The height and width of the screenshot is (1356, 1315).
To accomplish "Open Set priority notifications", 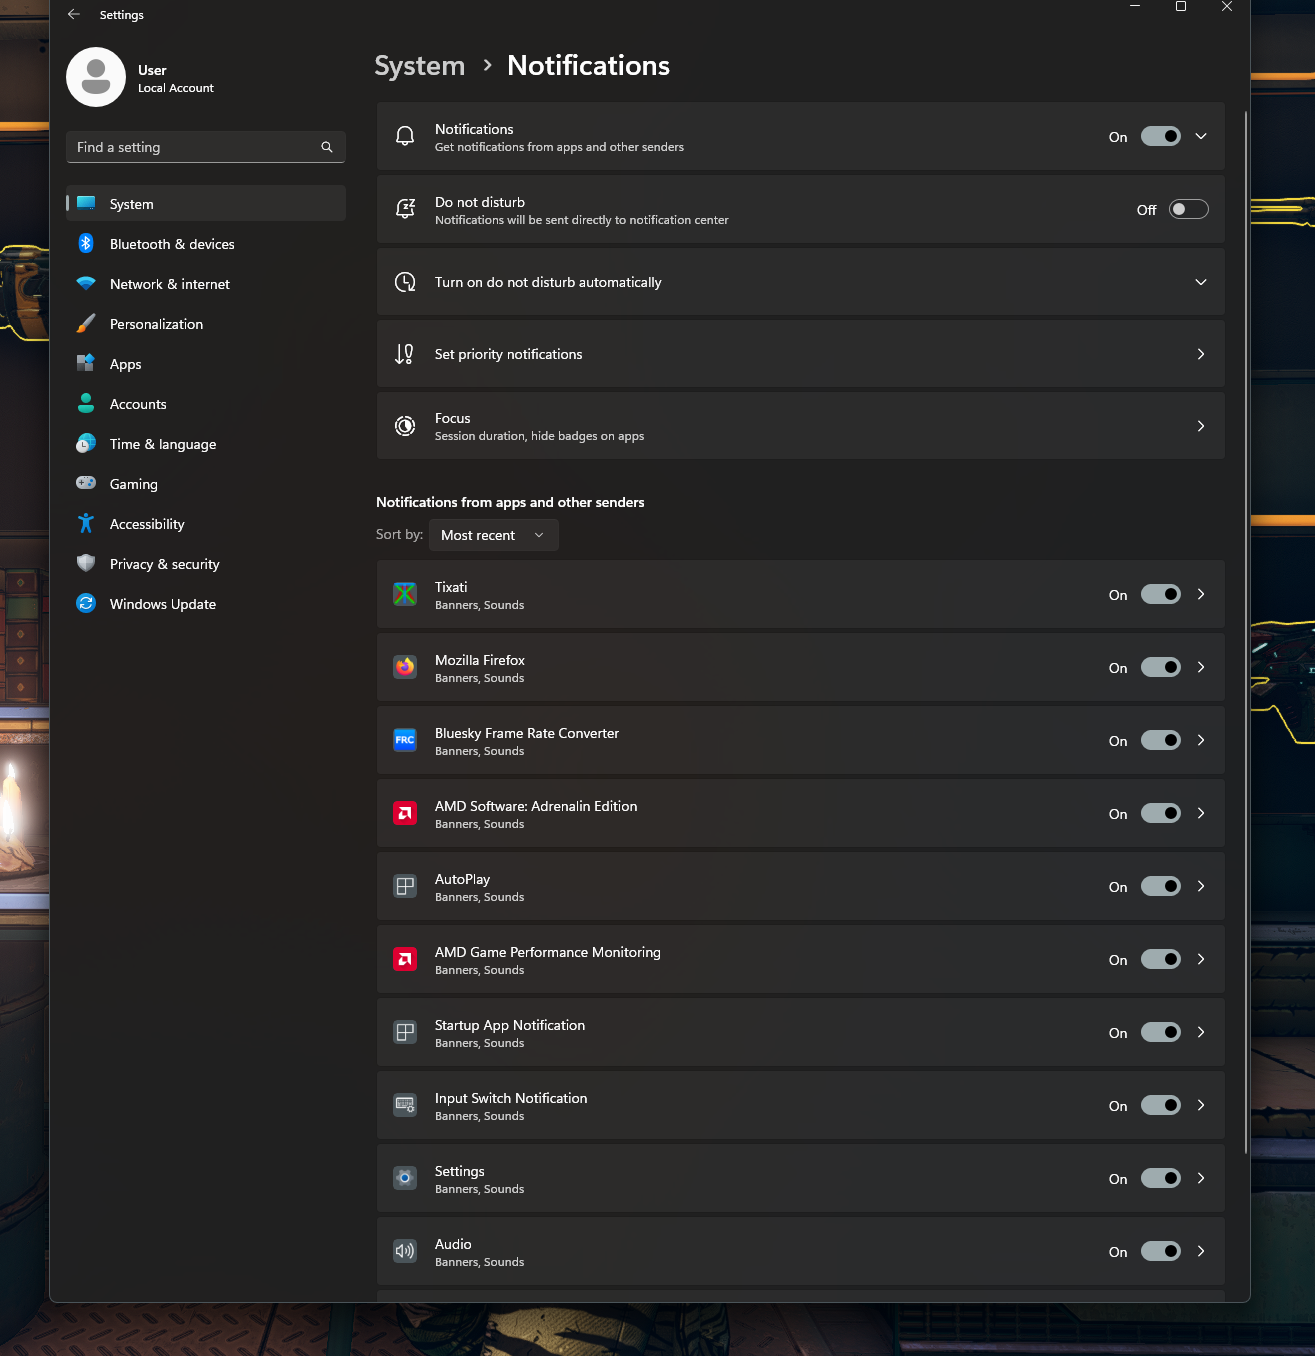I will 800,354.
